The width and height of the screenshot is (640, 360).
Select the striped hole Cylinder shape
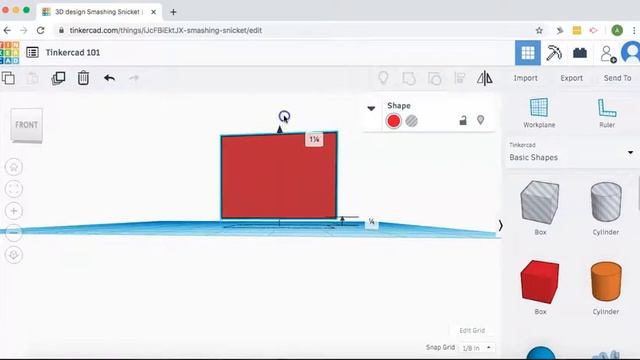[606, 202]
